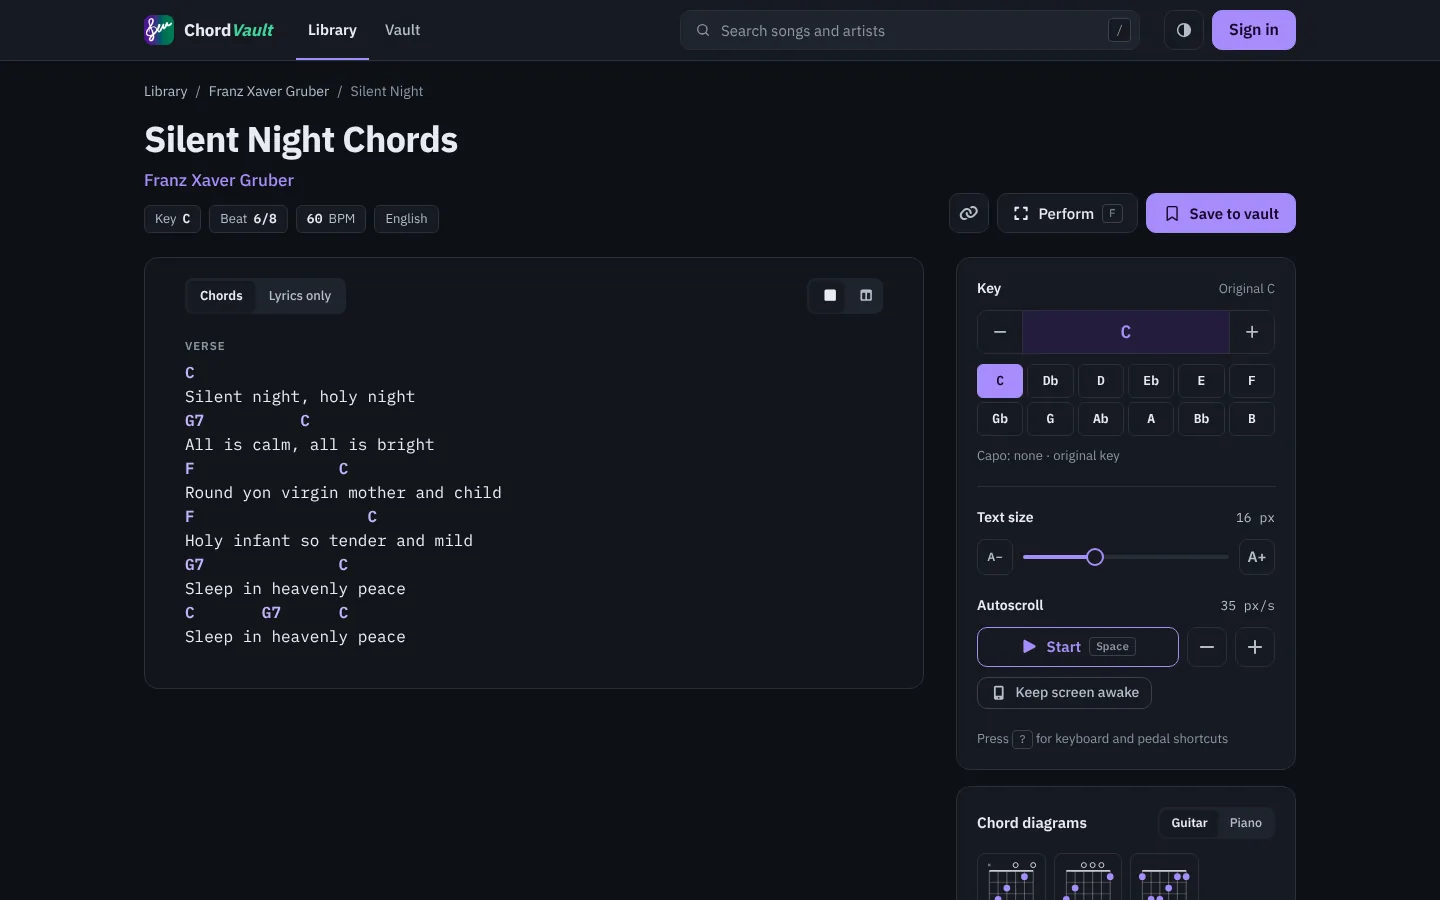Copy song link with chain icon
Viewport: 1440px width, 900px height.
point(969,213)
